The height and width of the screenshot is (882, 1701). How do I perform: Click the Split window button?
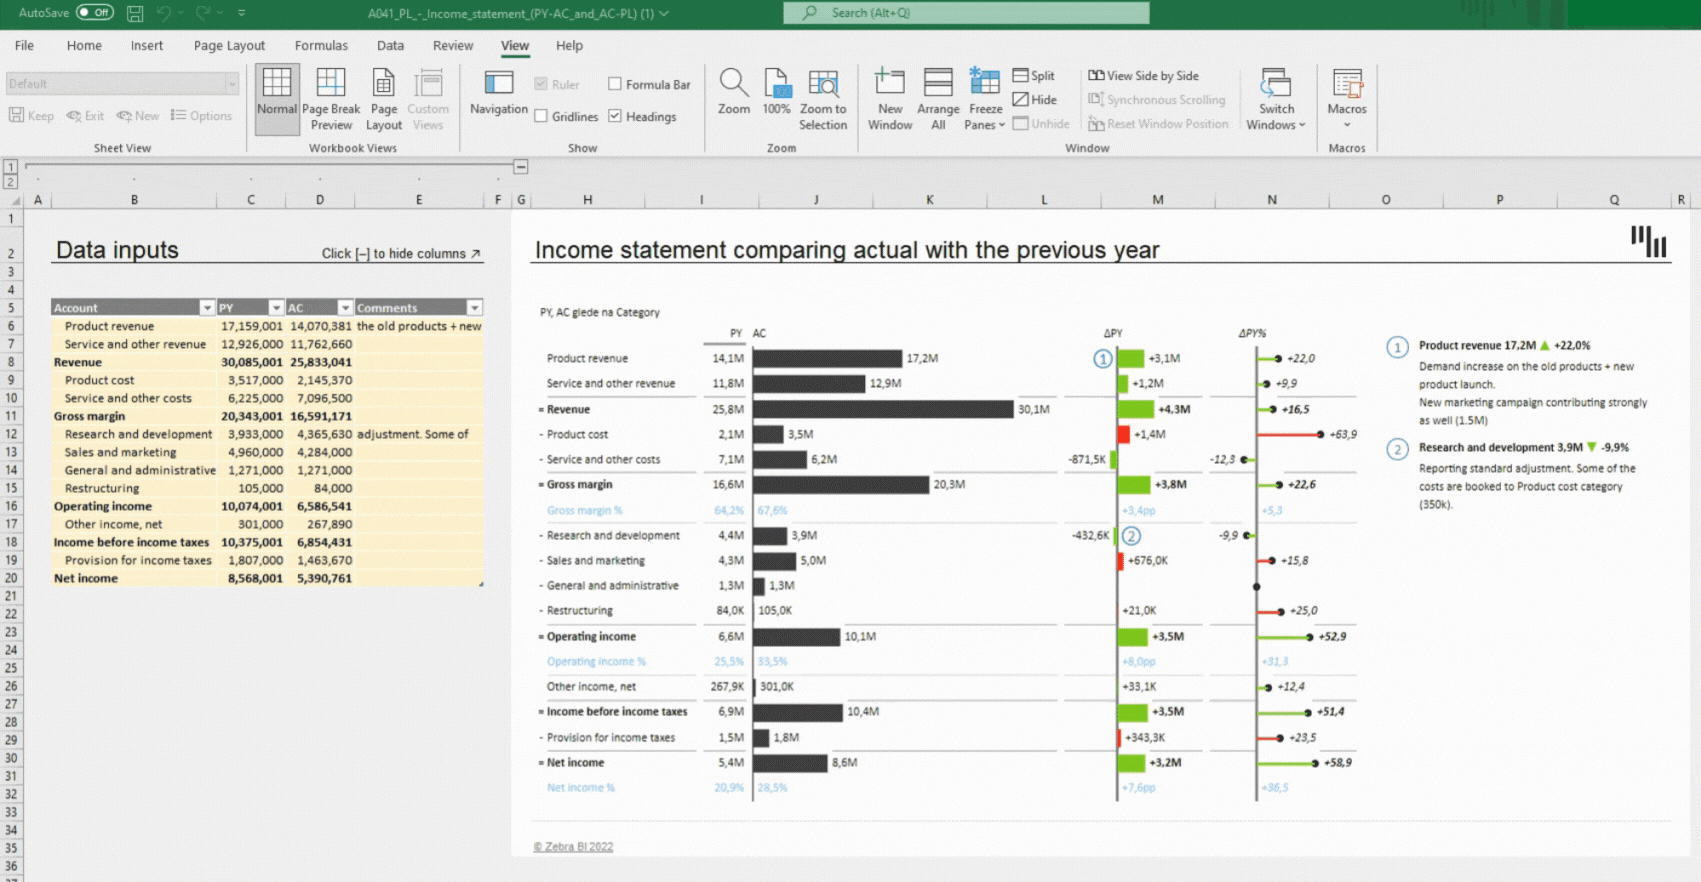pyautogui.click(x=1034, y=76)
